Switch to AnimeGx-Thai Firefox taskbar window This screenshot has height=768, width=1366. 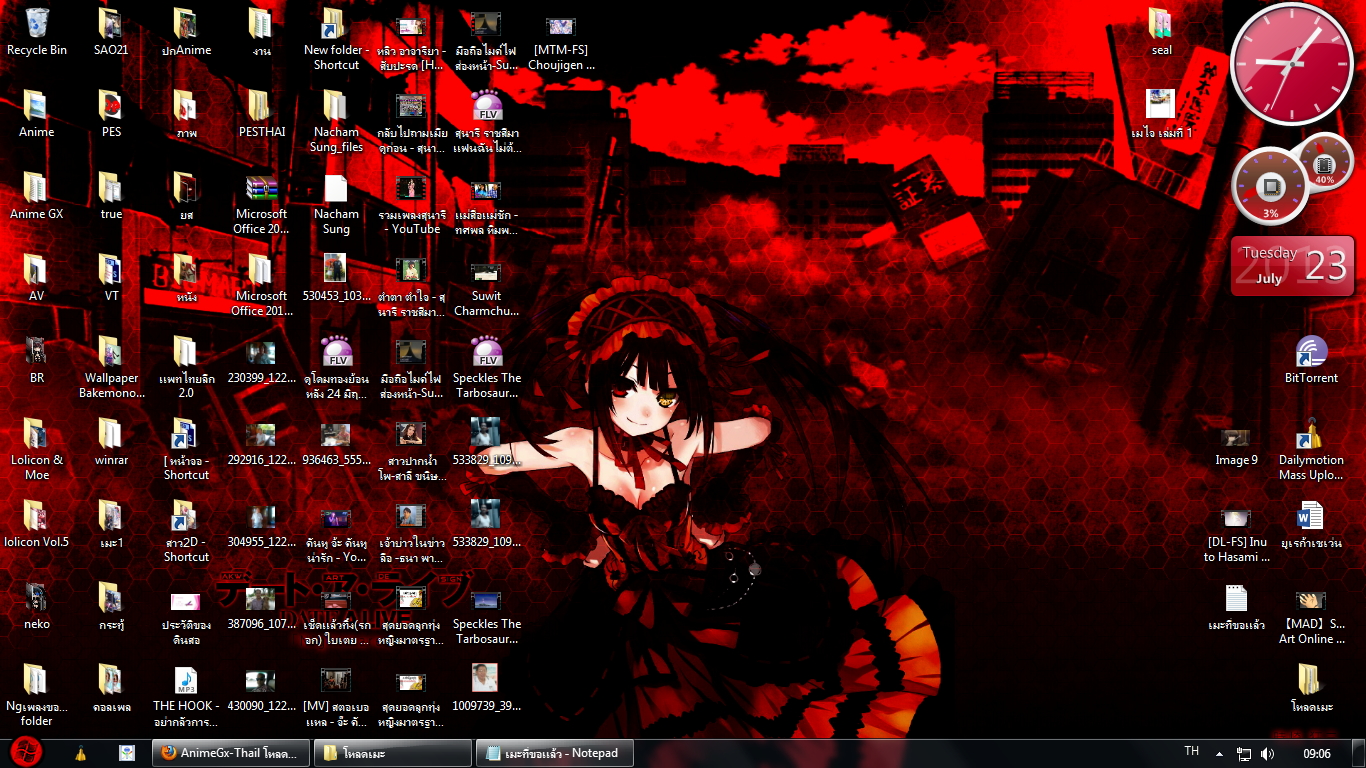tap(230, 753)
